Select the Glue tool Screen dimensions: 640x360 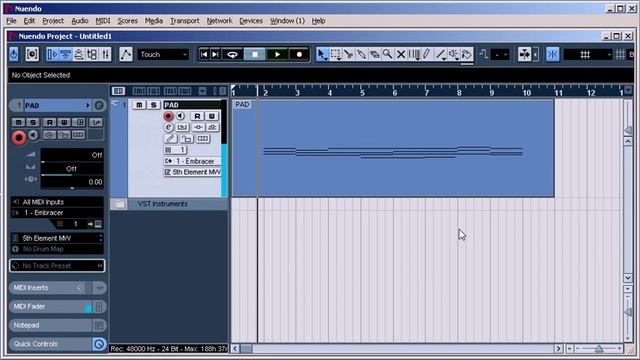tap(362, 54)
